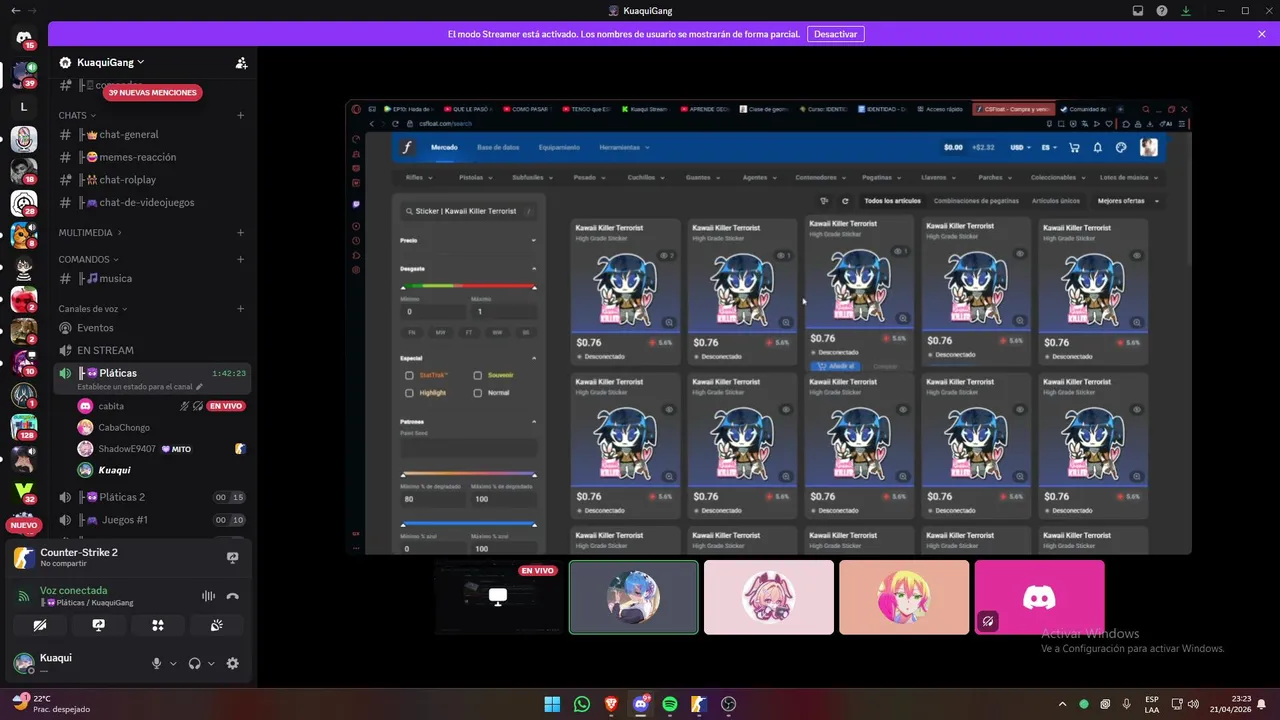Click Desactivar to disable Streamer mode
The height and width of the screenshot is (720, 1280).
pos(835,34)
